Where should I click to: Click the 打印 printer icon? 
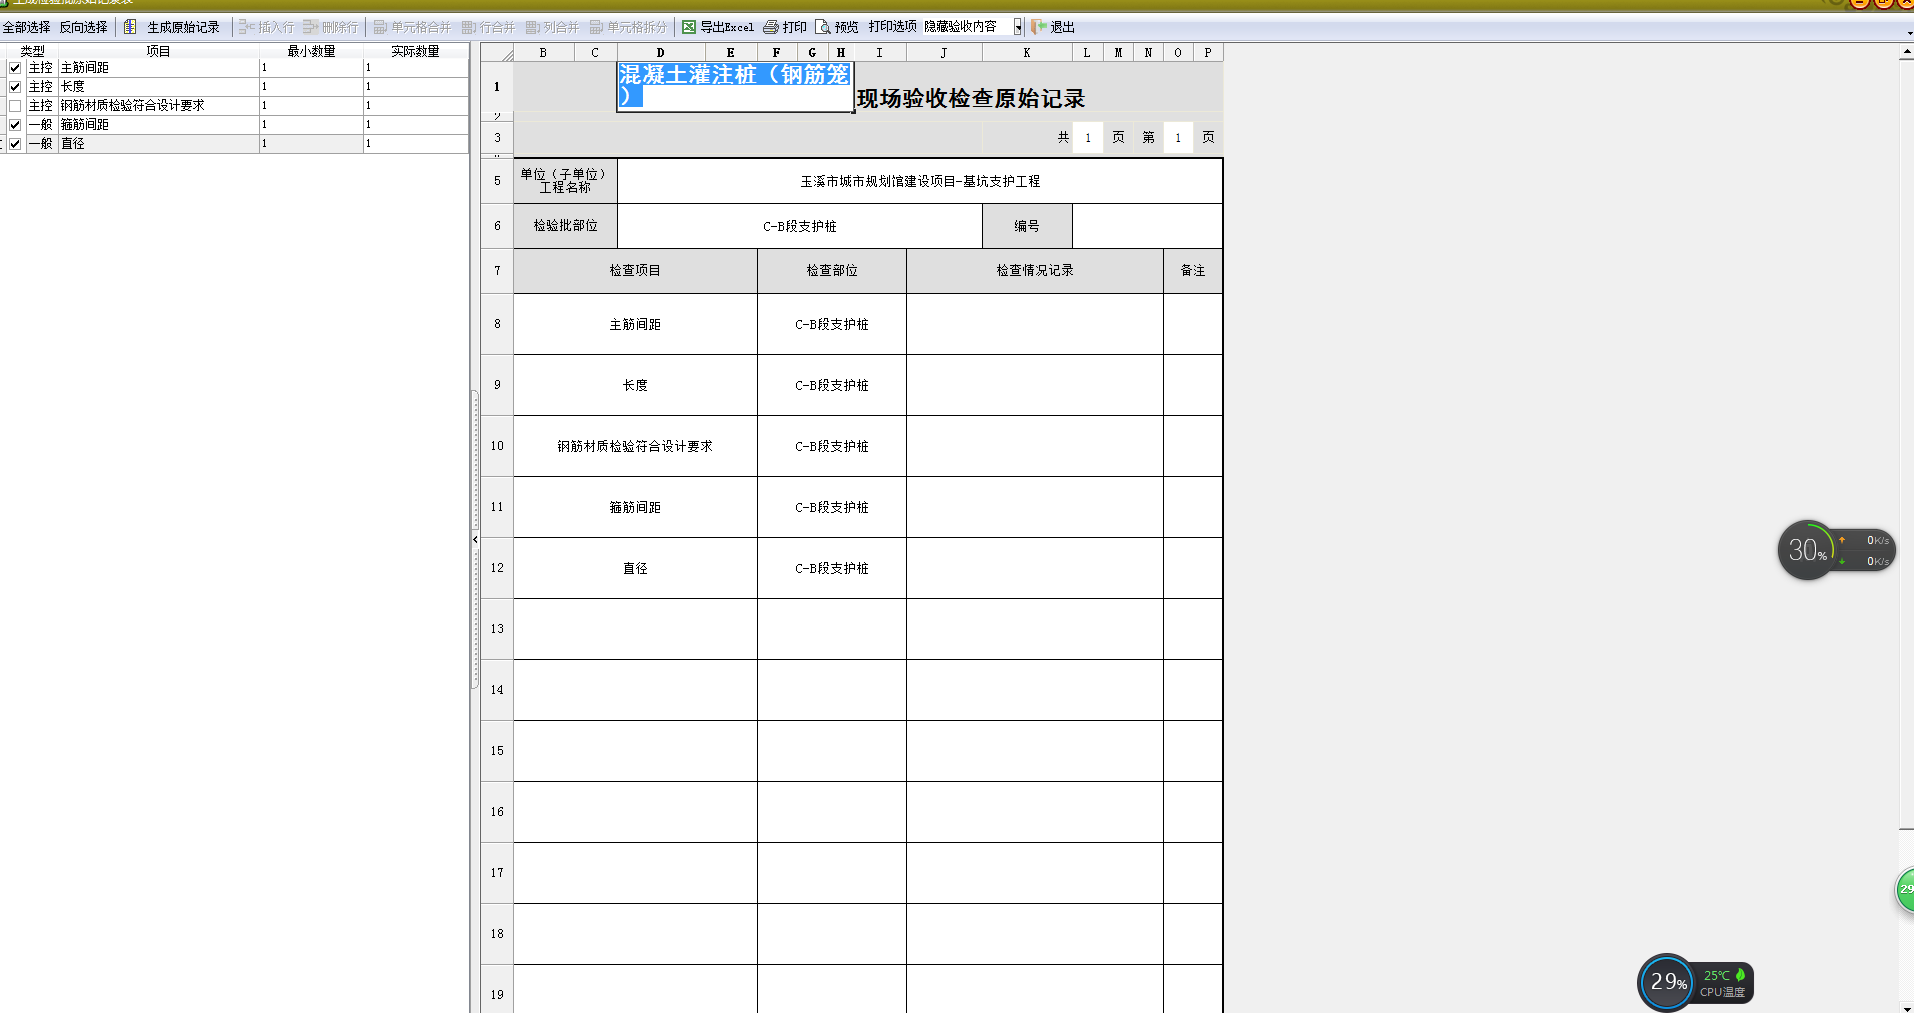tap(771, 27)
